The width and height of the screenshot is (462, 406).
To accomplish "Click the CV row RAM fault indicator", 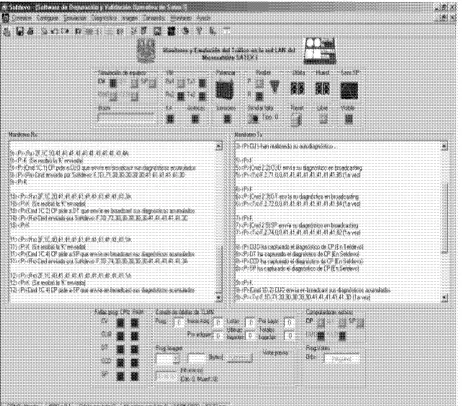I will (x=134, y=322).
